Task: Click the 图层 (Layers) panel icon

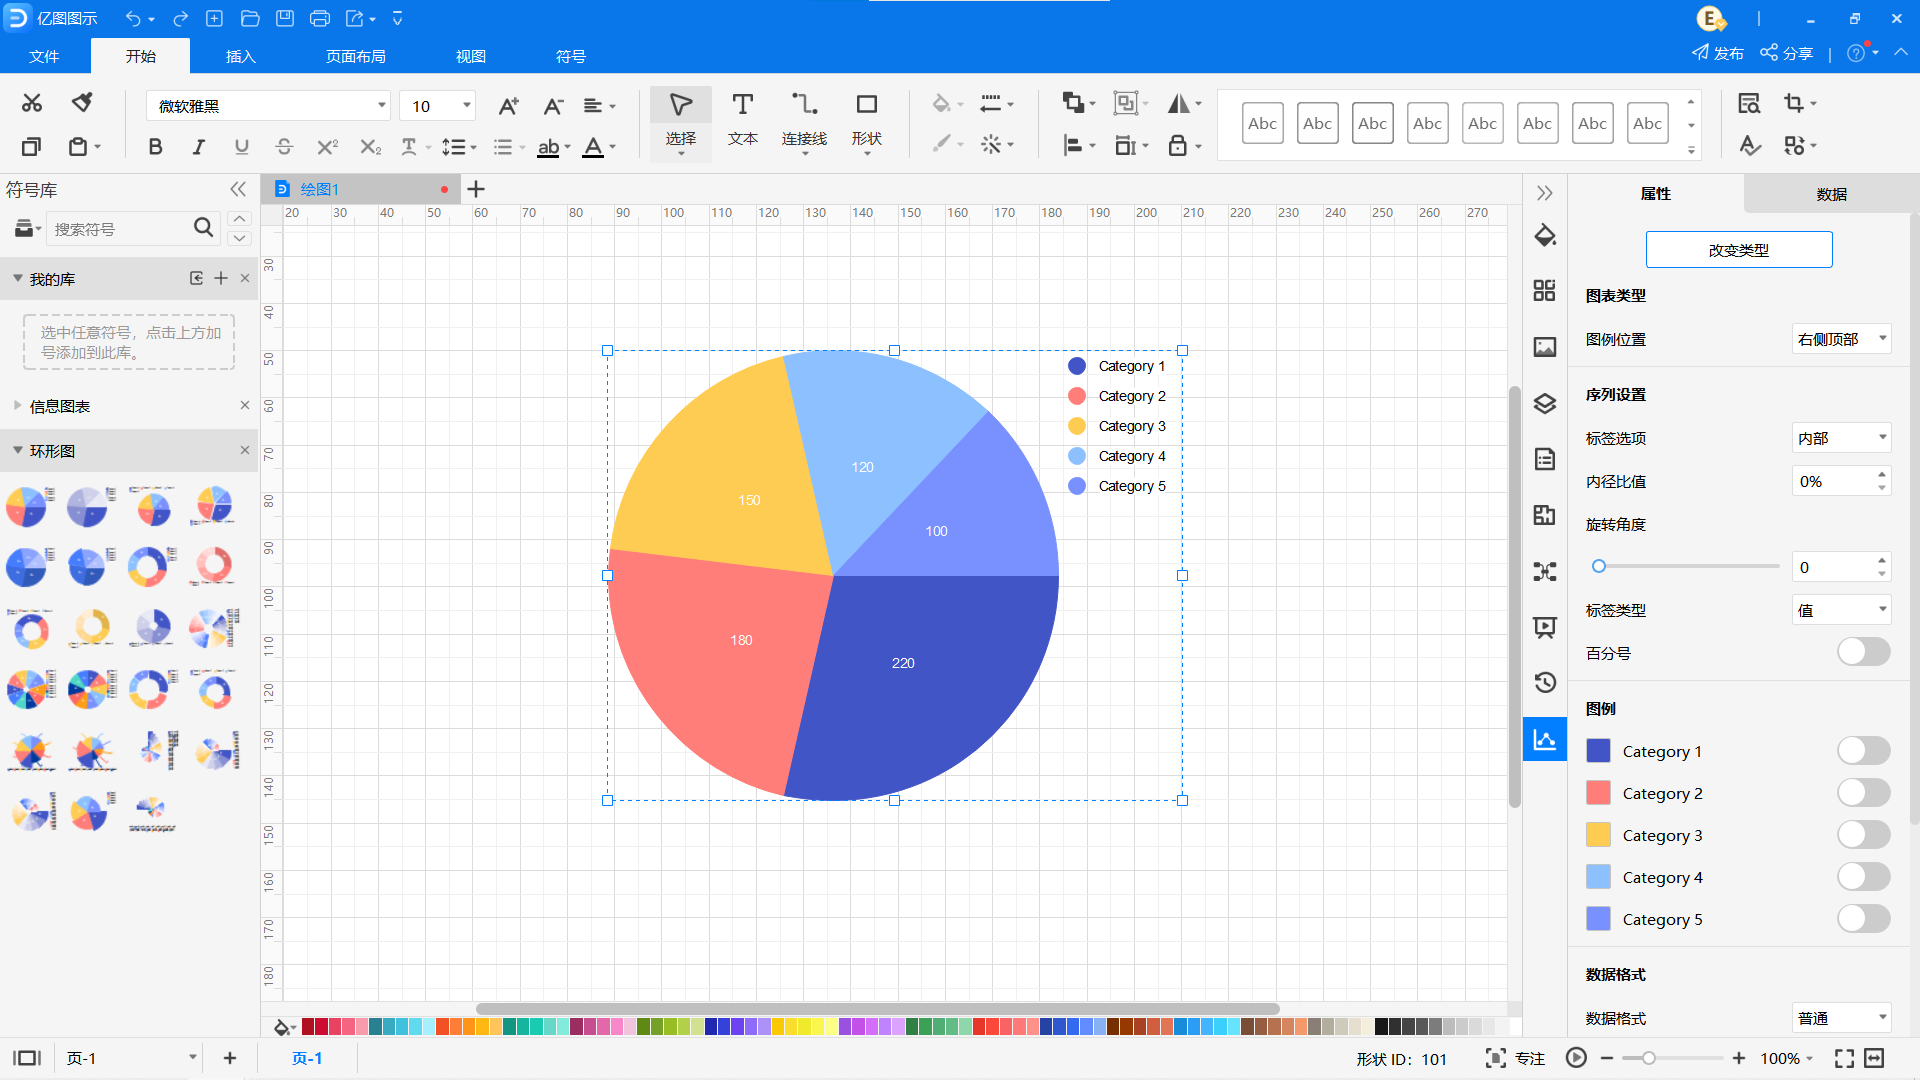Action: (x=1544, y=400)
